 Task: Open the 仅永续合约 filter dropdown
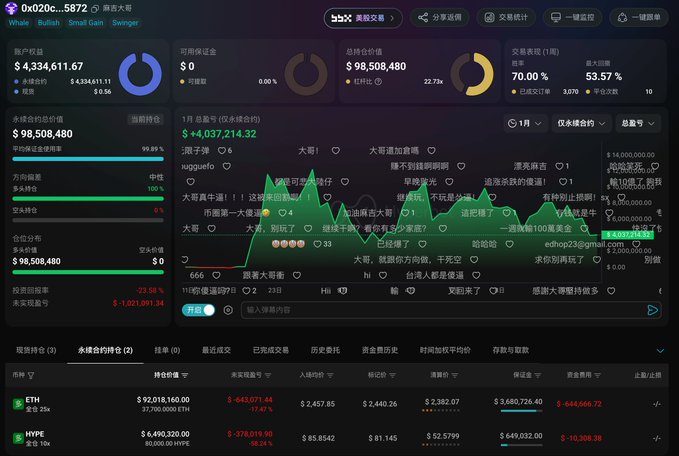[581, 123]
